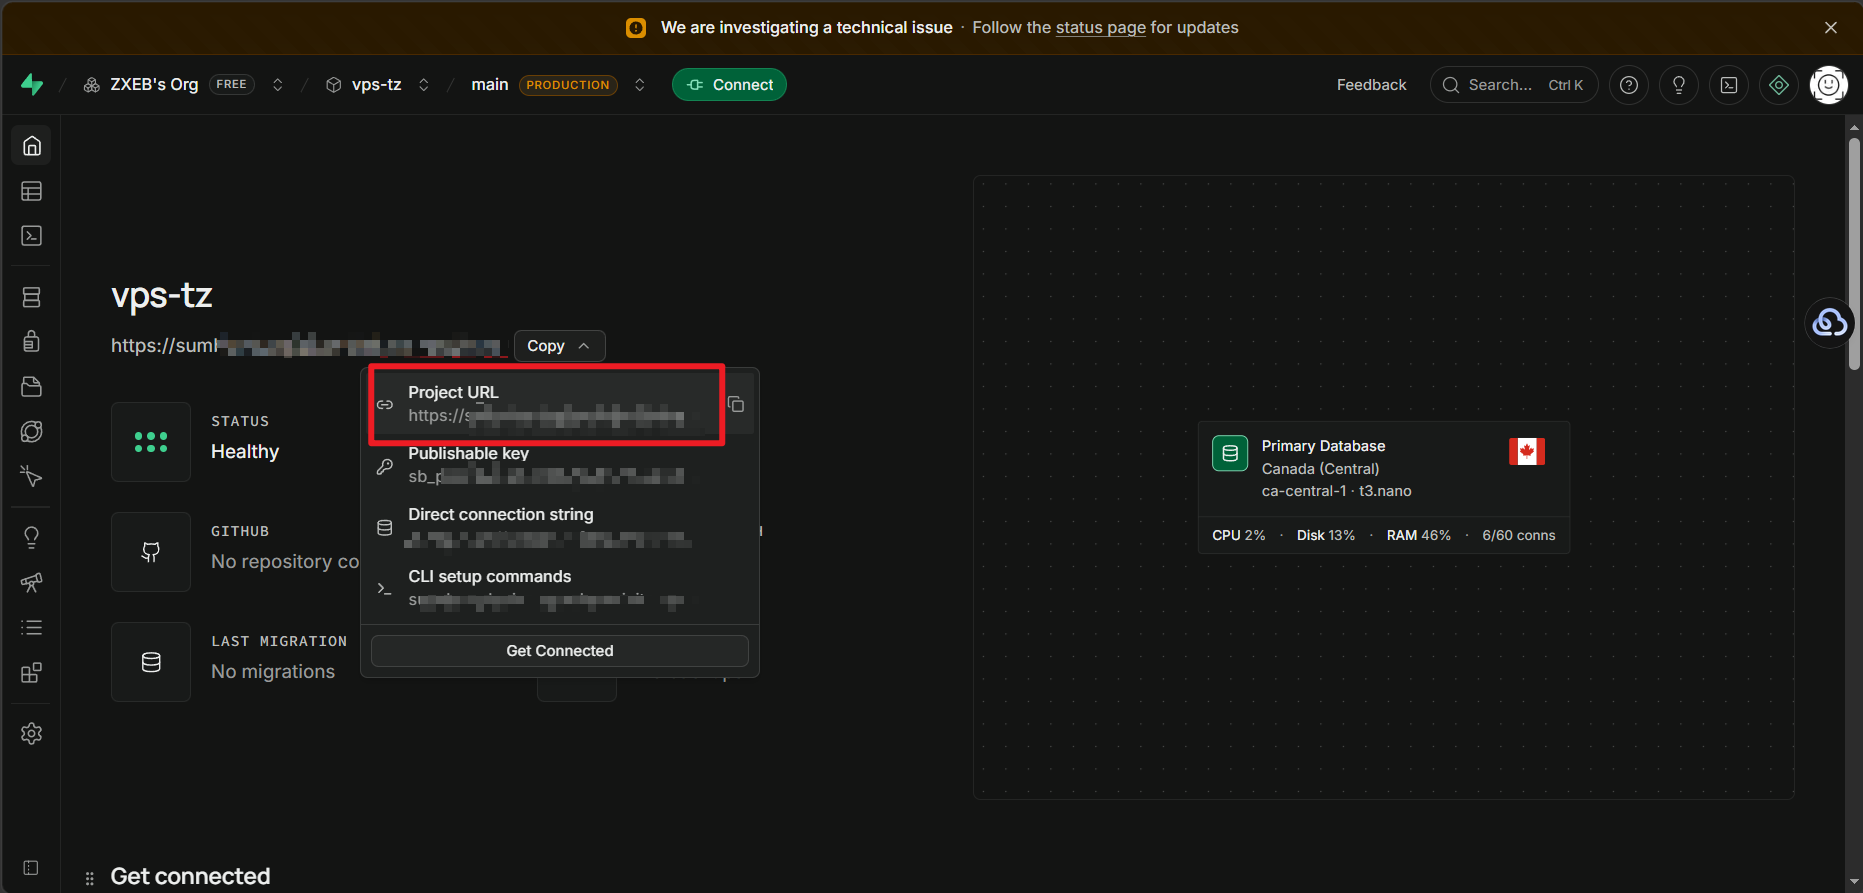The height and width of the screenshot is (893, 1863).
Task: Open Edge Functions sidebar icon
Action: click(32, 432)
